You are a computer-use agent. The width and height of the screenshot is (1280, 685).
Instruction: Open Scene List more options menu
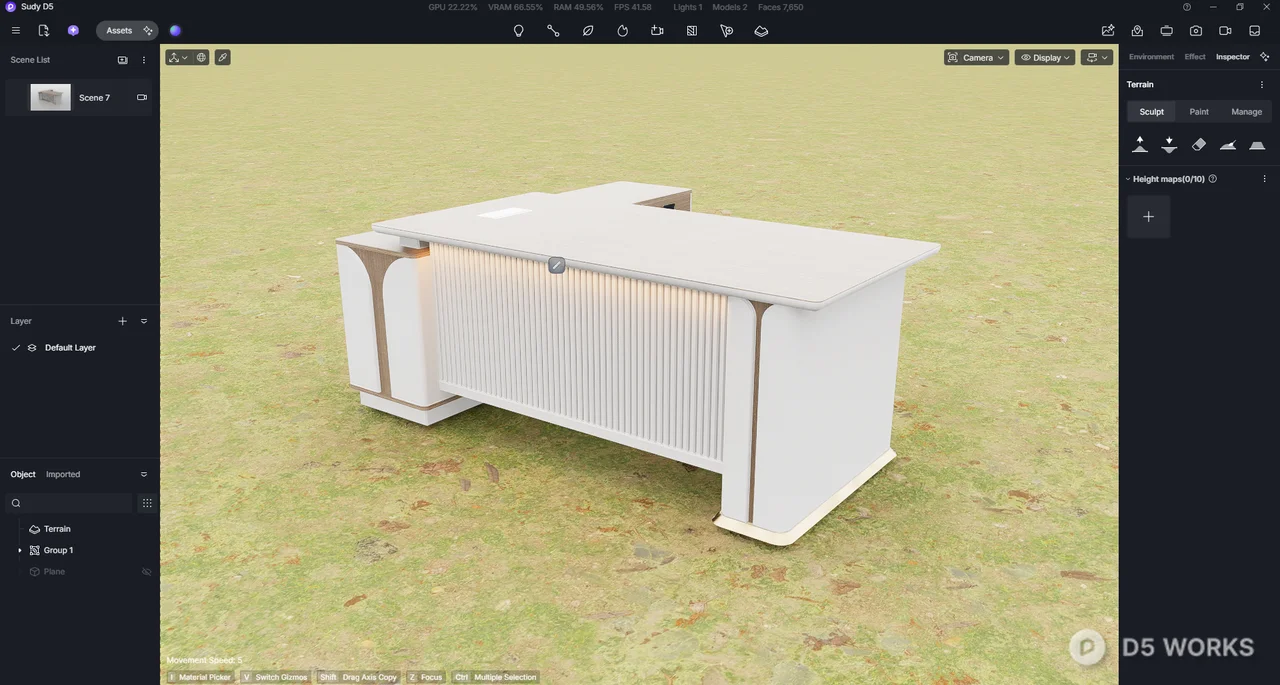coord(144,60)
